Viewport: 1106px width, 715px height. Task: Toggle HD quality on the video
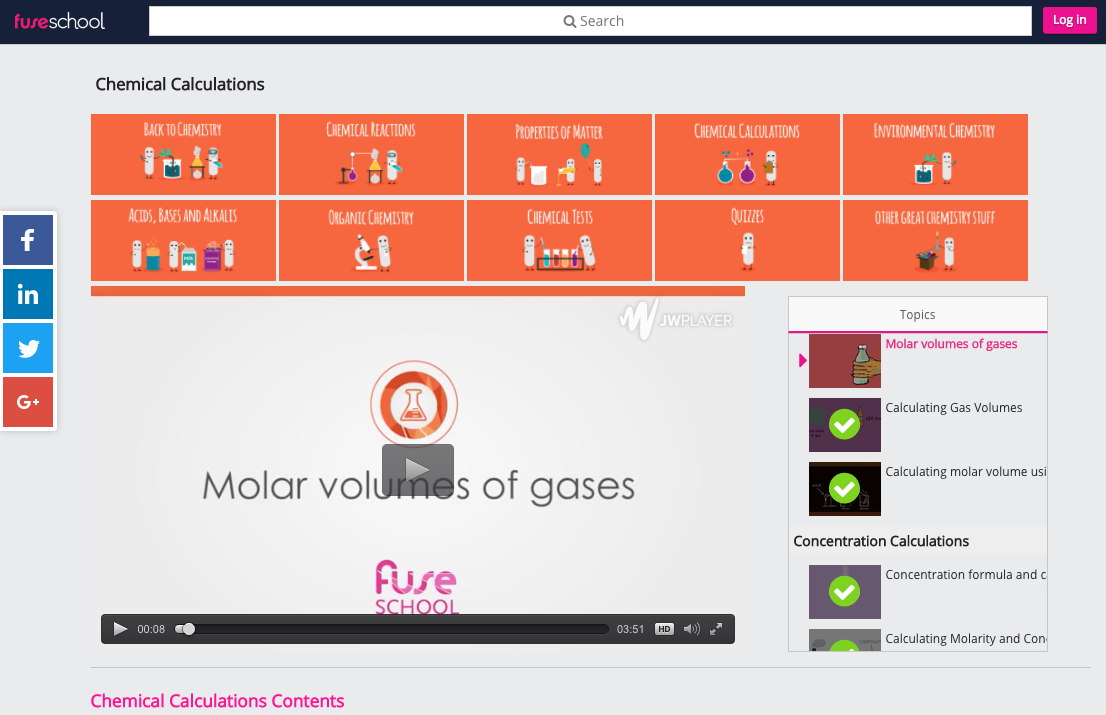pyautogui.click(x=664, y=629)
